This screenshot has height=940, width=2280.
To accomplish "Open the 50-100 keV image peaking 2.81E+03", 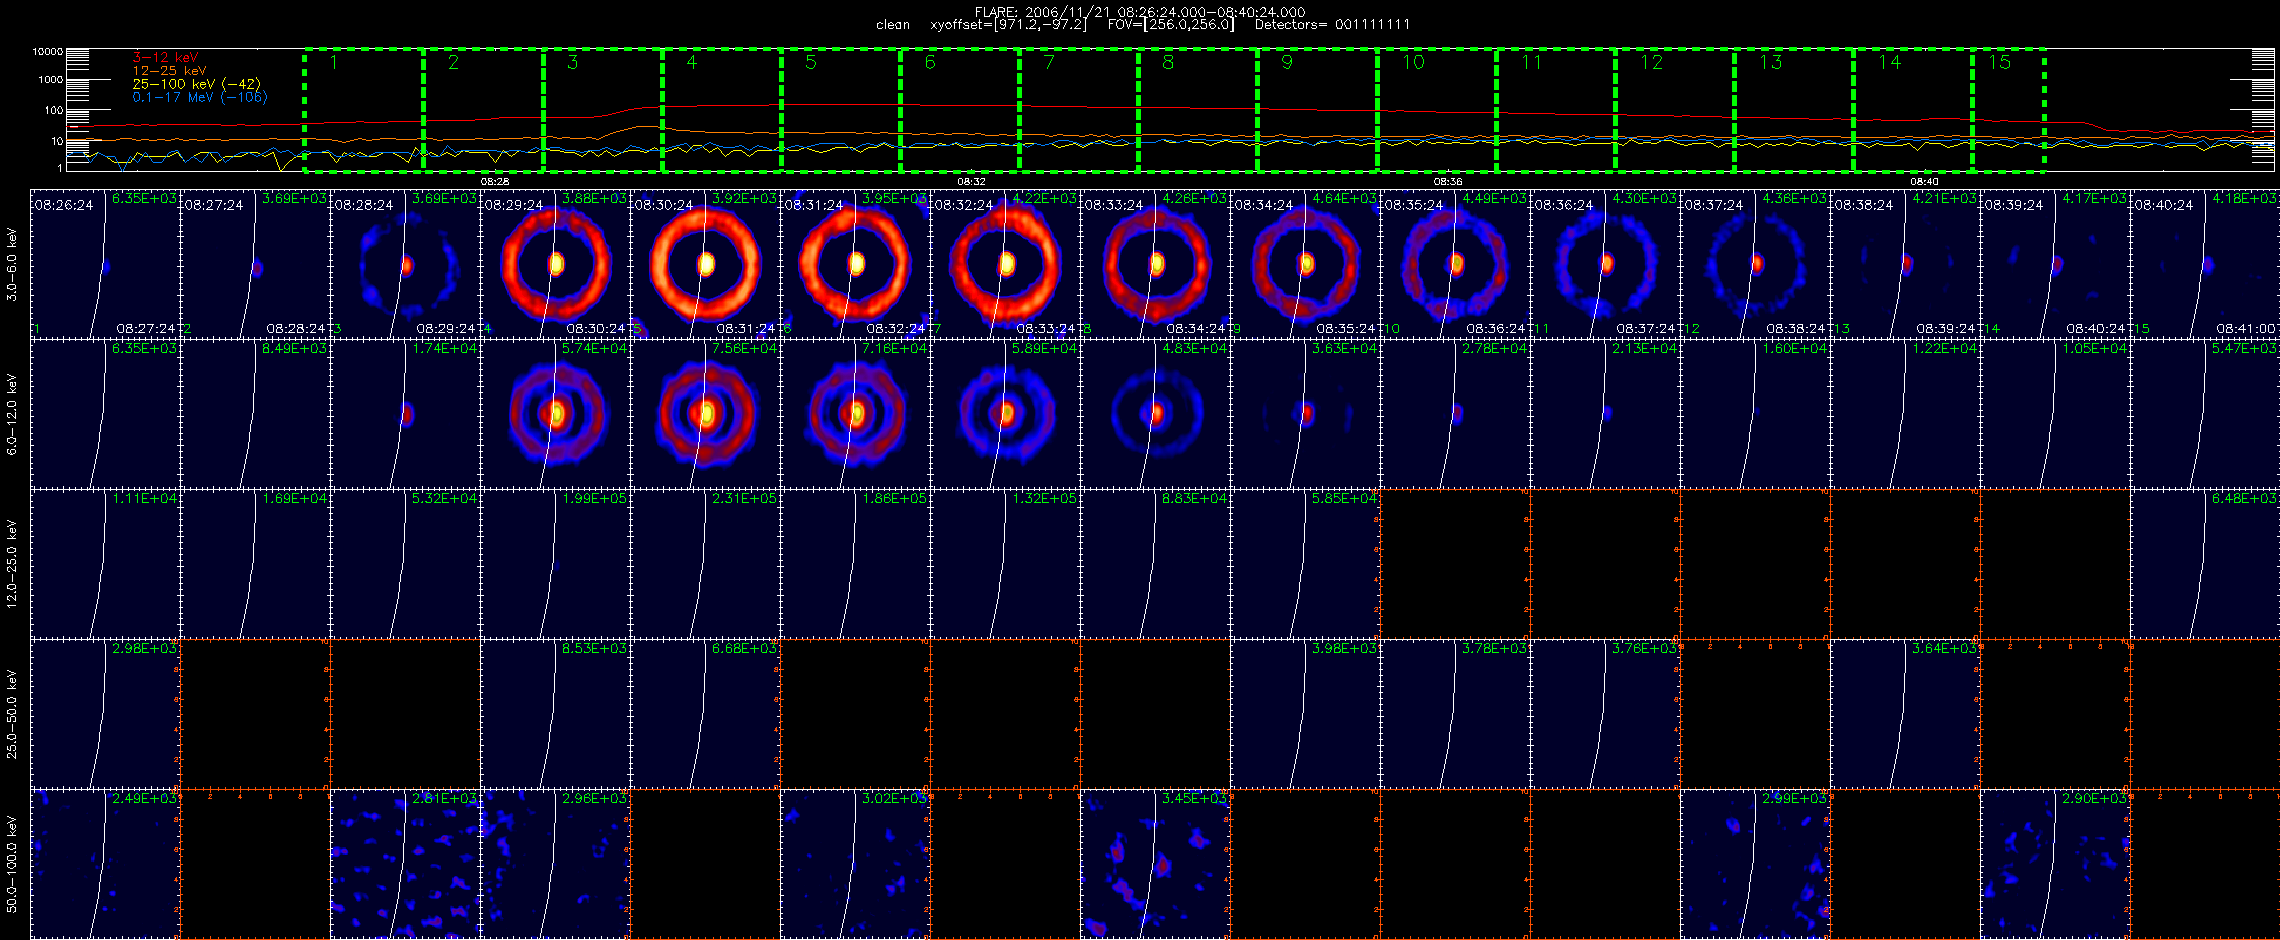I will (406, 864).
